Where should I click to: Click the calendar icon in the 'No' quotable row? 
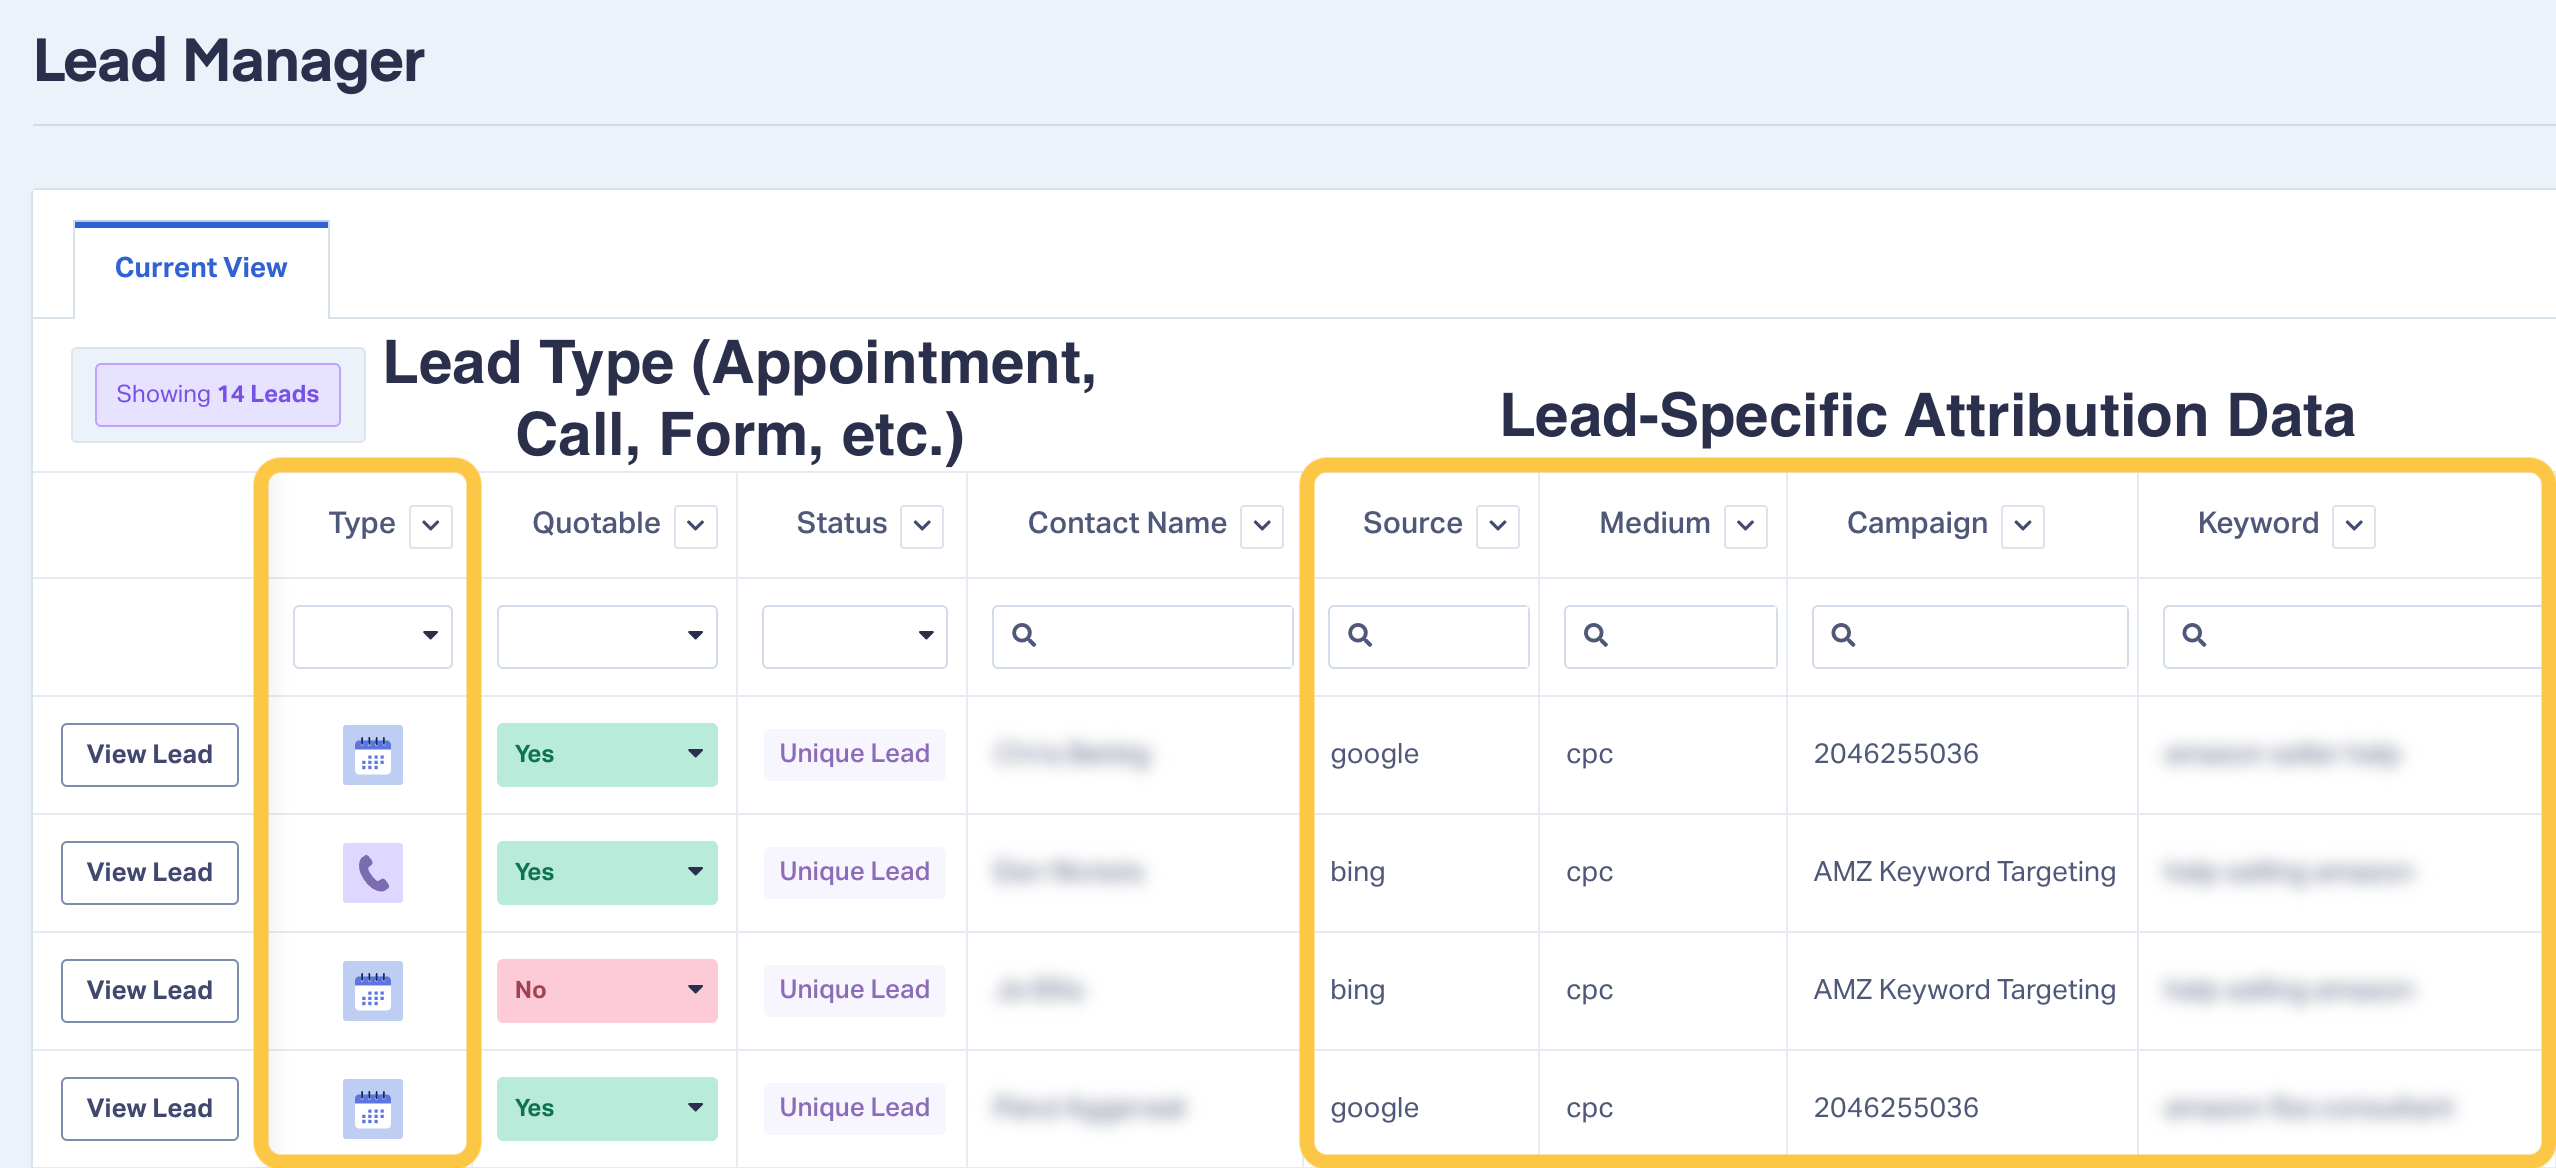372,991
